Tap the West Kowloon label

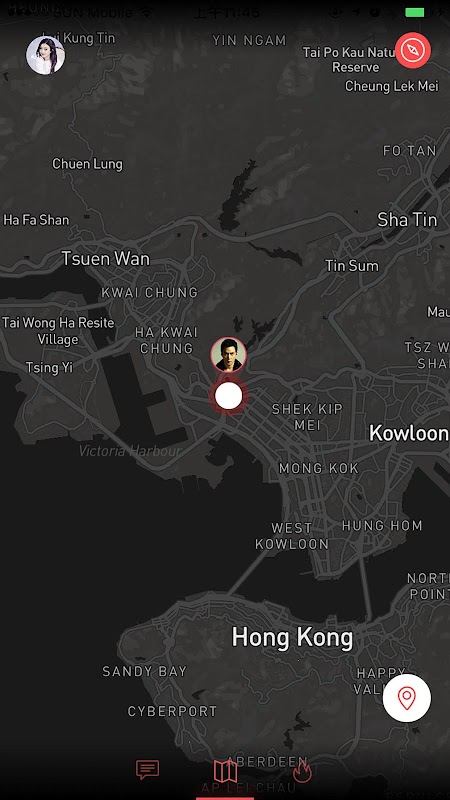[292, 536]
